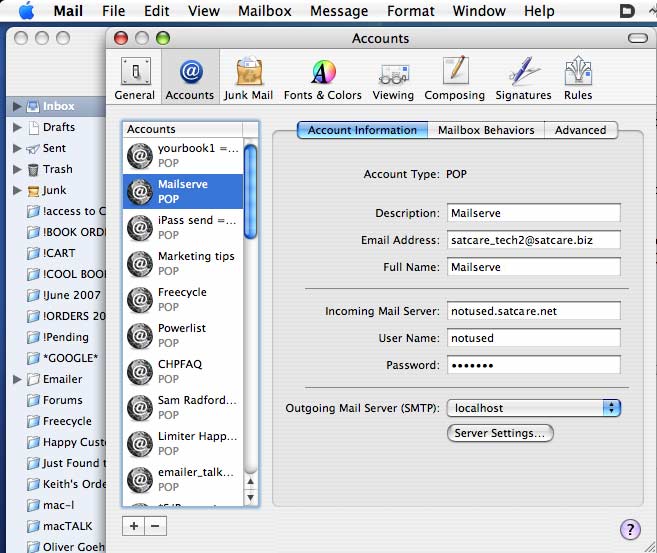657x553 pixels.
Task: Click the Email Address text field
Action: tap(533, 240)
